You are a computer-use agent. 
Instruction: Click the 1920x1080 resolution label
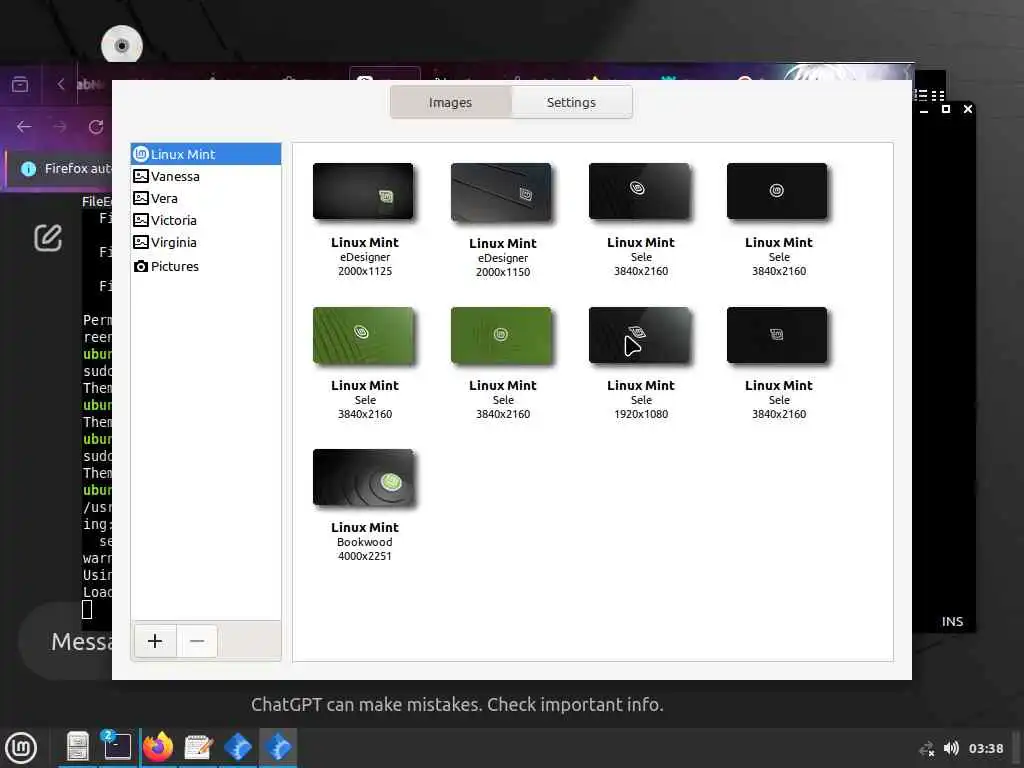coord(641,414)
